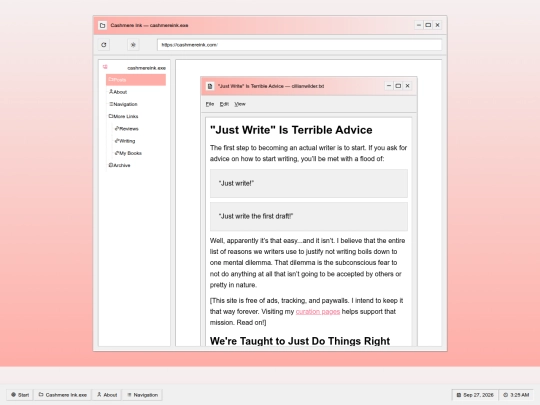Image resolution: width=540 pixels, height=405 pixels.
Task: Toggle the theme brightness icon in the toolbar
Action: [133, 45]
